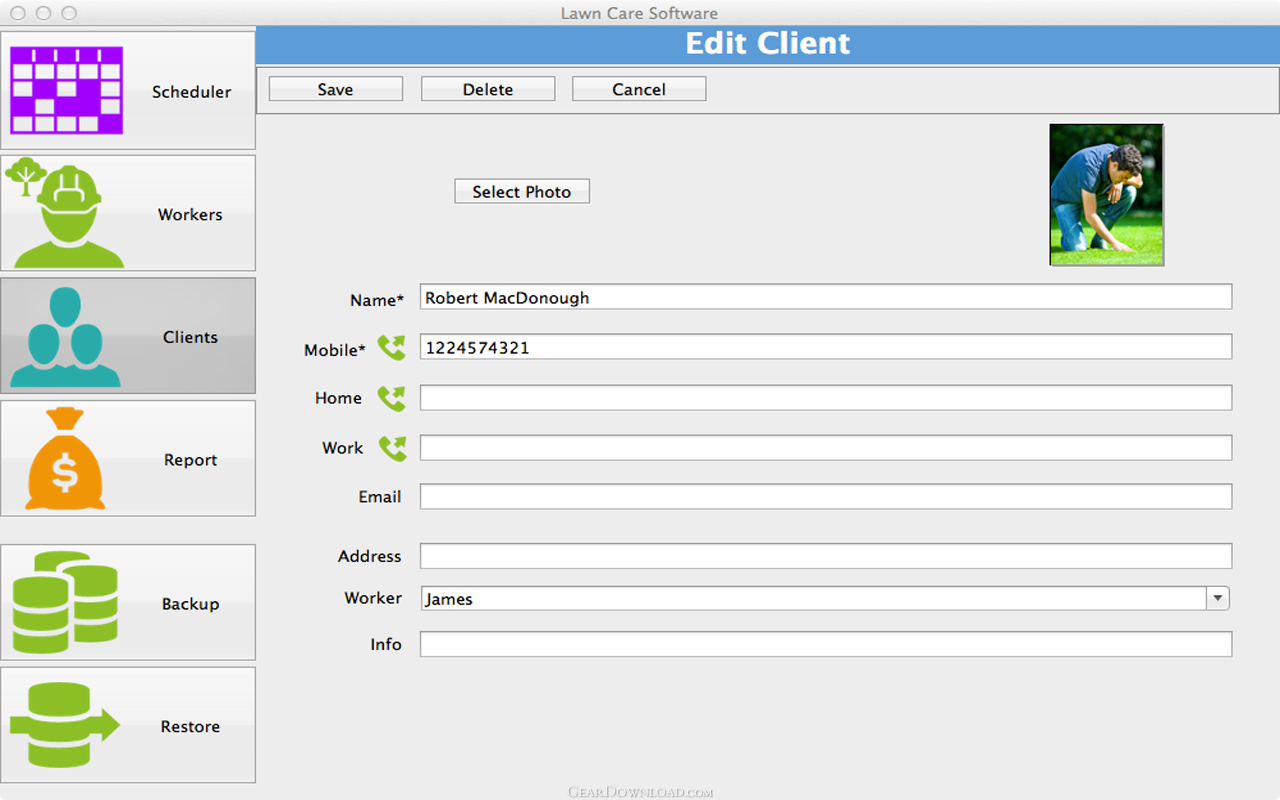Image resolution: width=1280 pixels, height=800 pixels.
Task: Select the Clients section label
Action: click(190, 337)
